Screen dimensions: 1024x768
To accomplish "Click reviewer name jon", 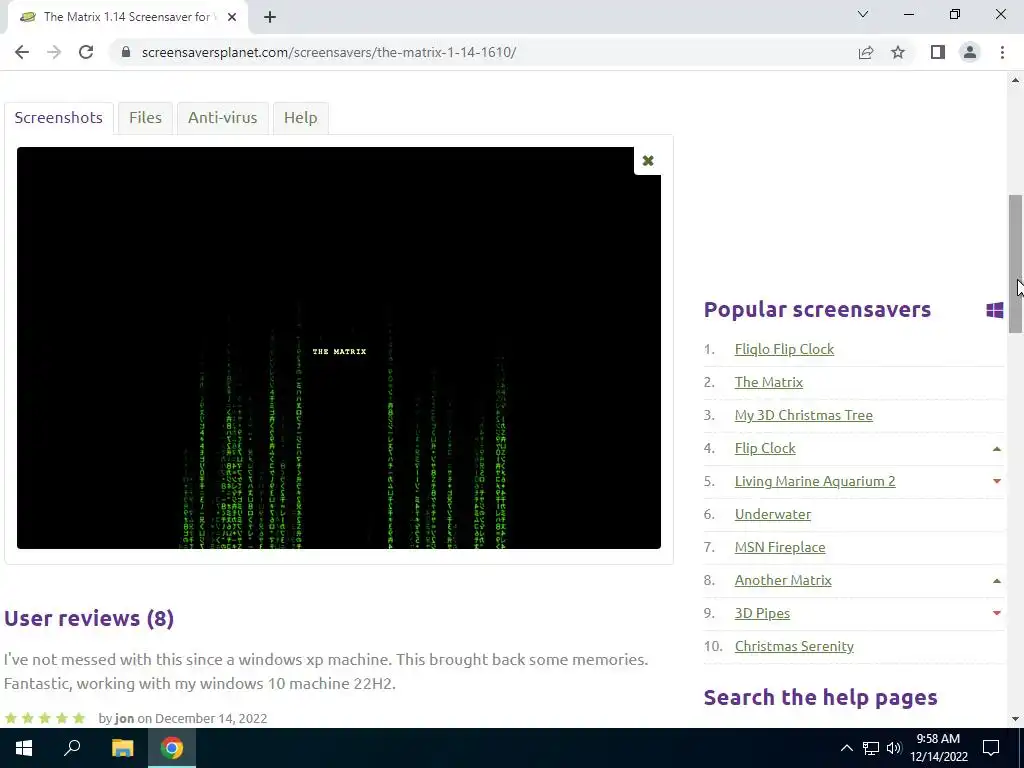I will click(124, 718).
